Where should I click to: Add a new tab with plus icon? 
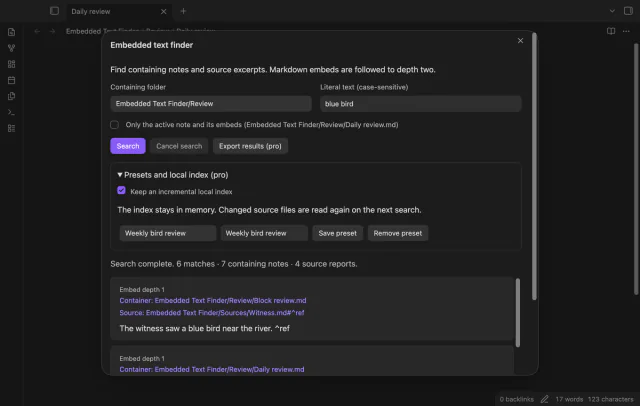pyautogui.click(x=183, y=11)
